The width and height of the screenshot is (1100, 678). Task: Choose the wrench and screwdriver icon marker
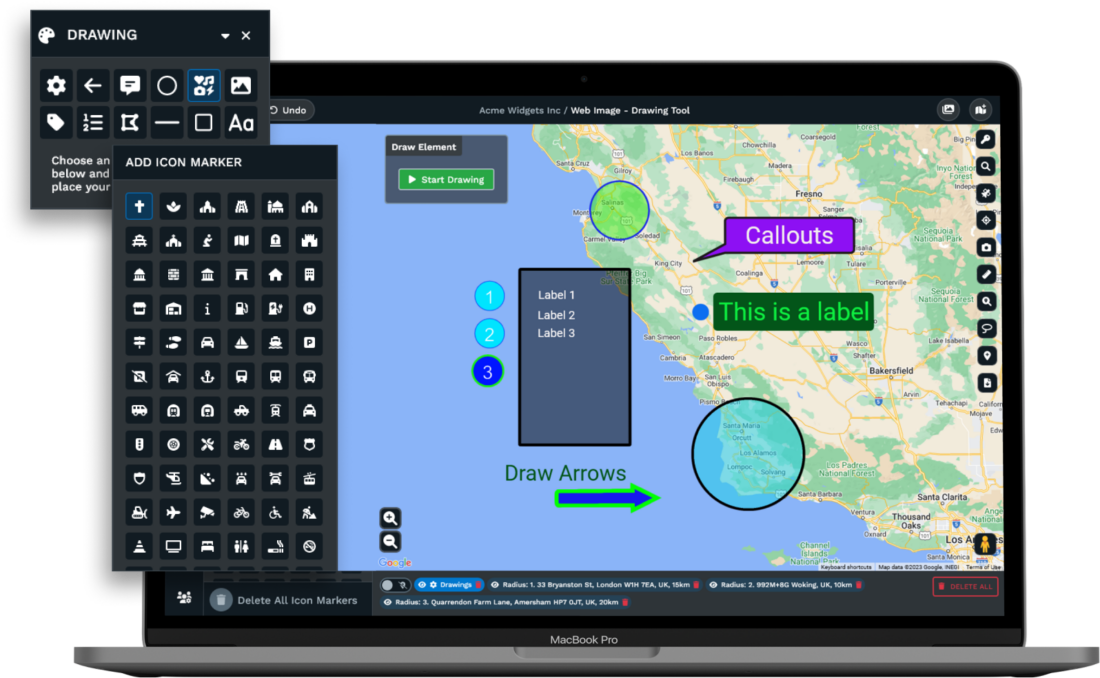207,444
